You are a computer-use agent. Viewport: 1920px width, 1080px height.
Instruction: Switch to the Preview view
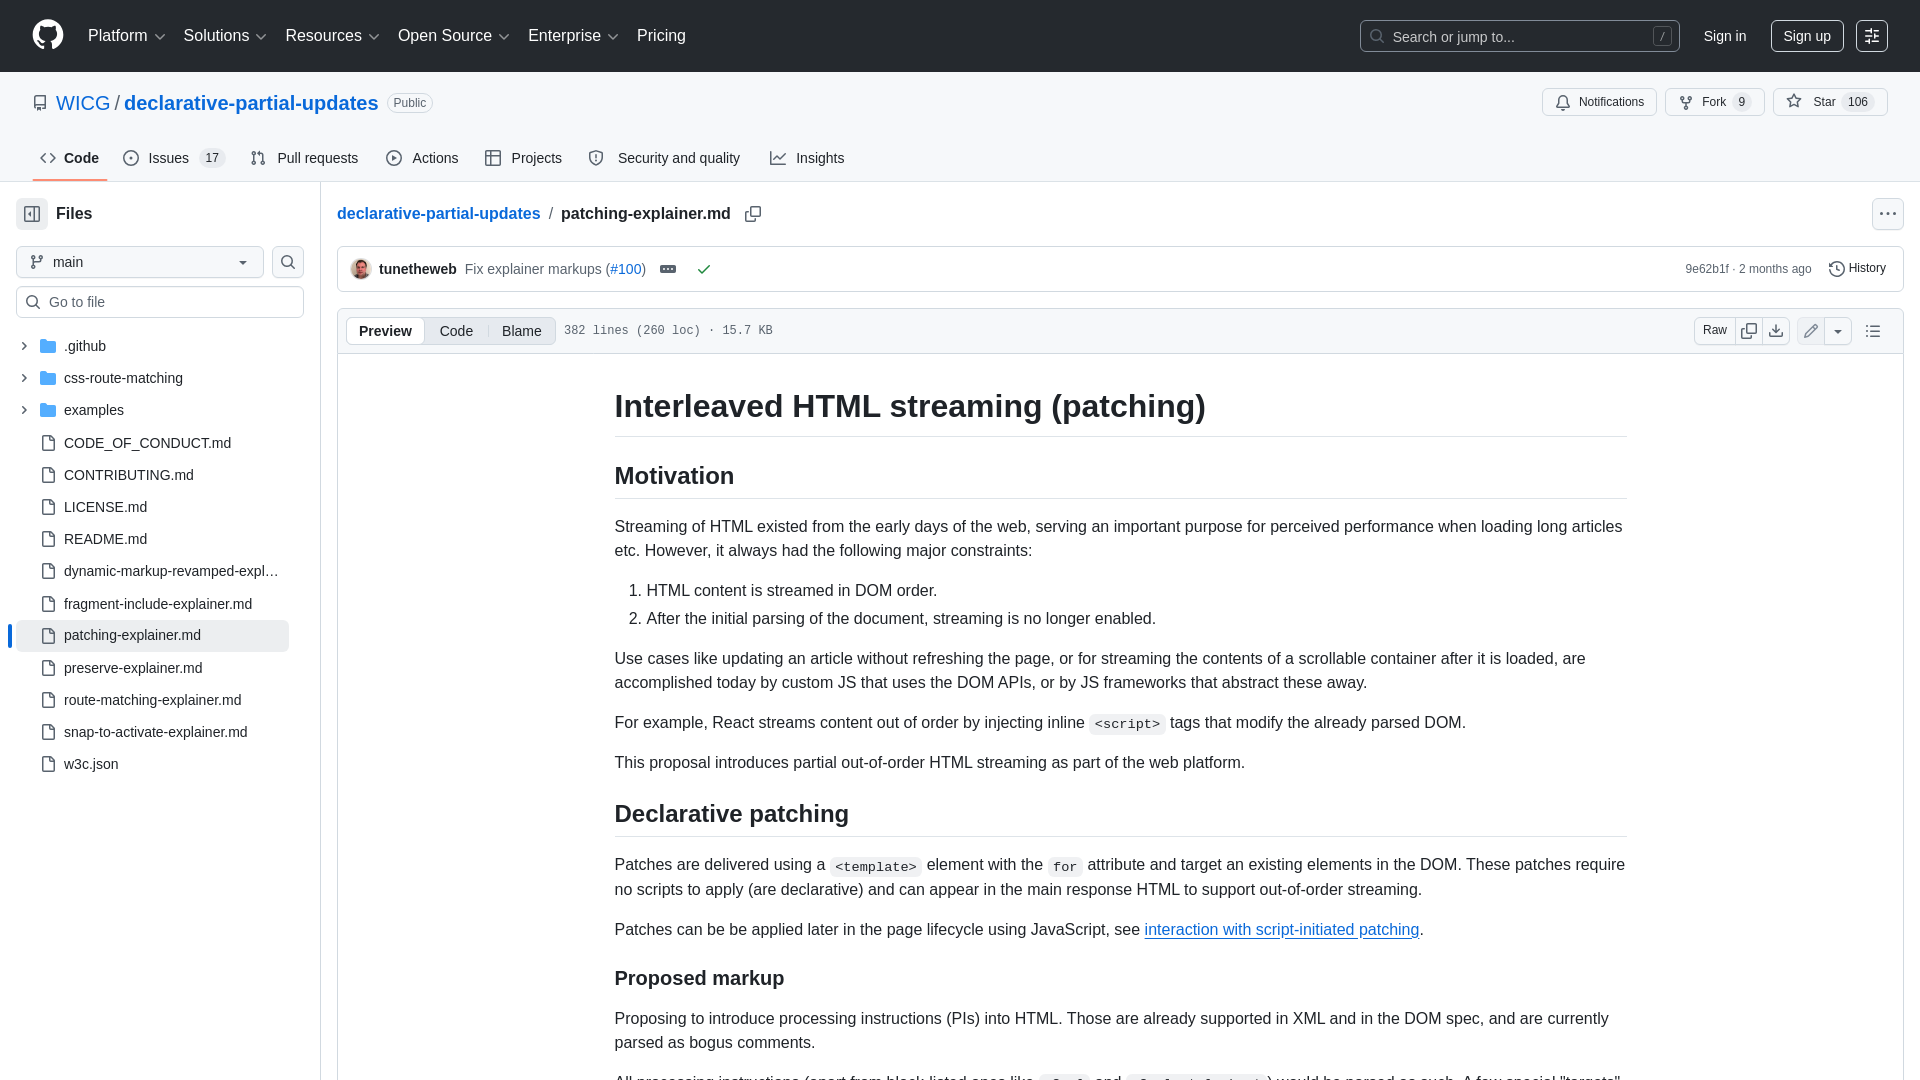point(385,331)
